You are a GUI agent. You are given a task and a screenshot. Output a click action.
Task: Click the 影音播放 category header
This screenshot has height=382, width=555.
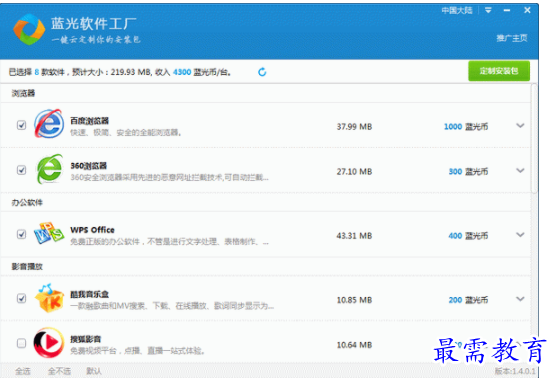[x=27, y=266]
